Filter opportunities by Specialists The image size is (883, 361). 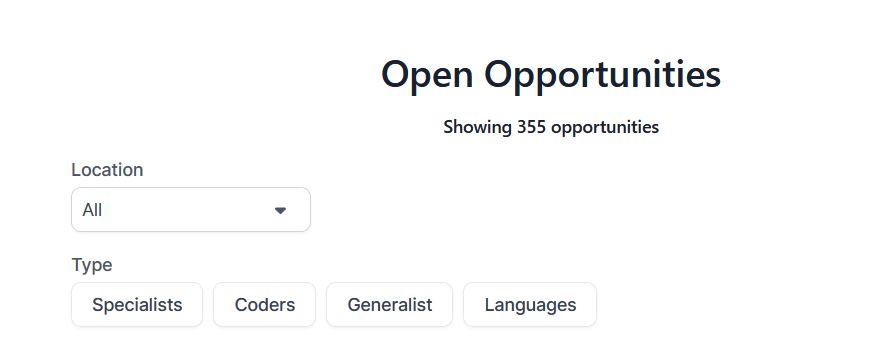tap(137, 305)
